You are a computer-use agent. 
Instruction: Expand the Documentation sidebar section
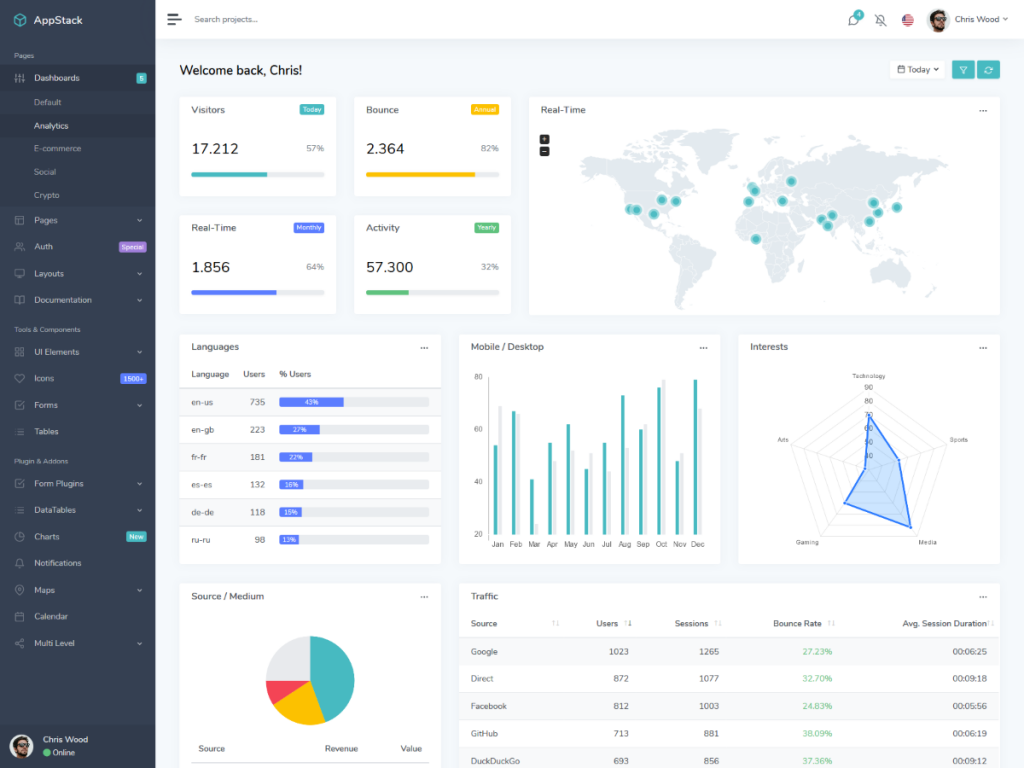[x=78, y=300]
